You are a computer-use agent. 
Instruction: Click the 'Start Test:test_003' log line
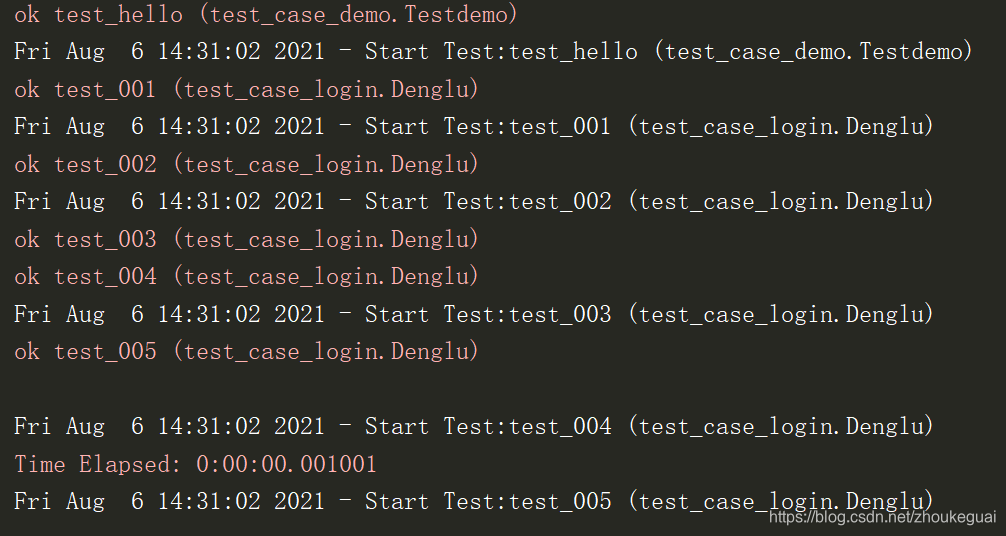(473, 314)
